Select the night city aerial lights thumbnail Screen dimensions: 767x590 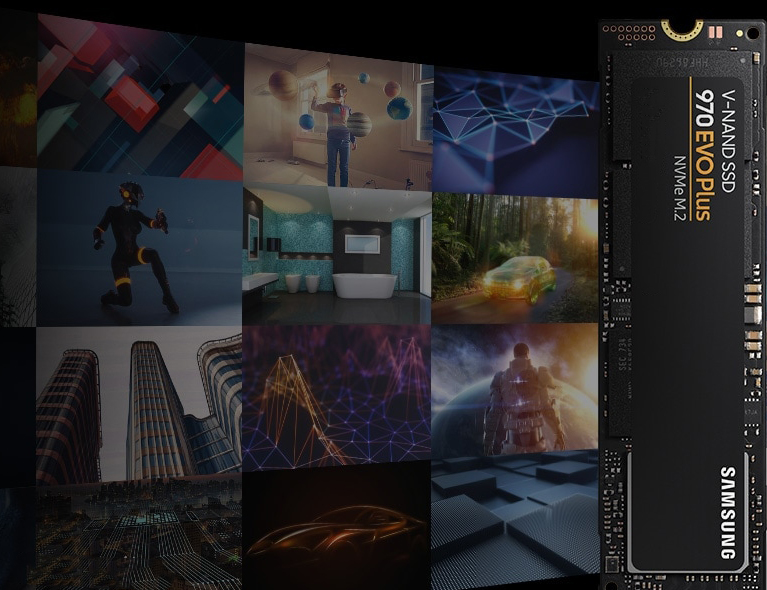(x=138, y=533)
